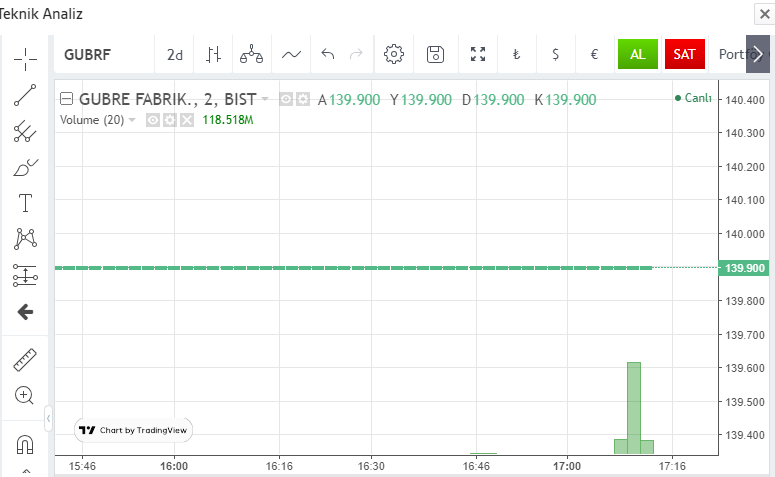Select the text annotation tool
Viewport: 775px width, 477px height.
click(x=25, y=203)
